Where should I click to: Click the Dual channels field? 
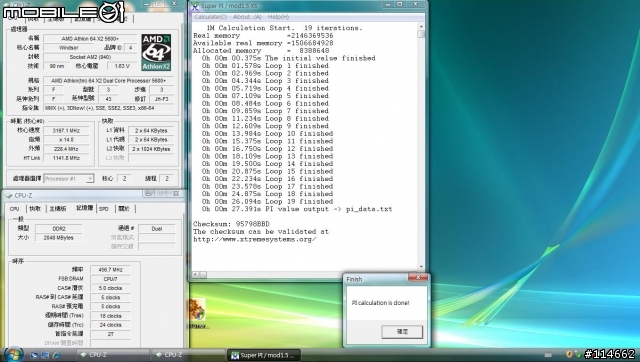tap(157, 229)
